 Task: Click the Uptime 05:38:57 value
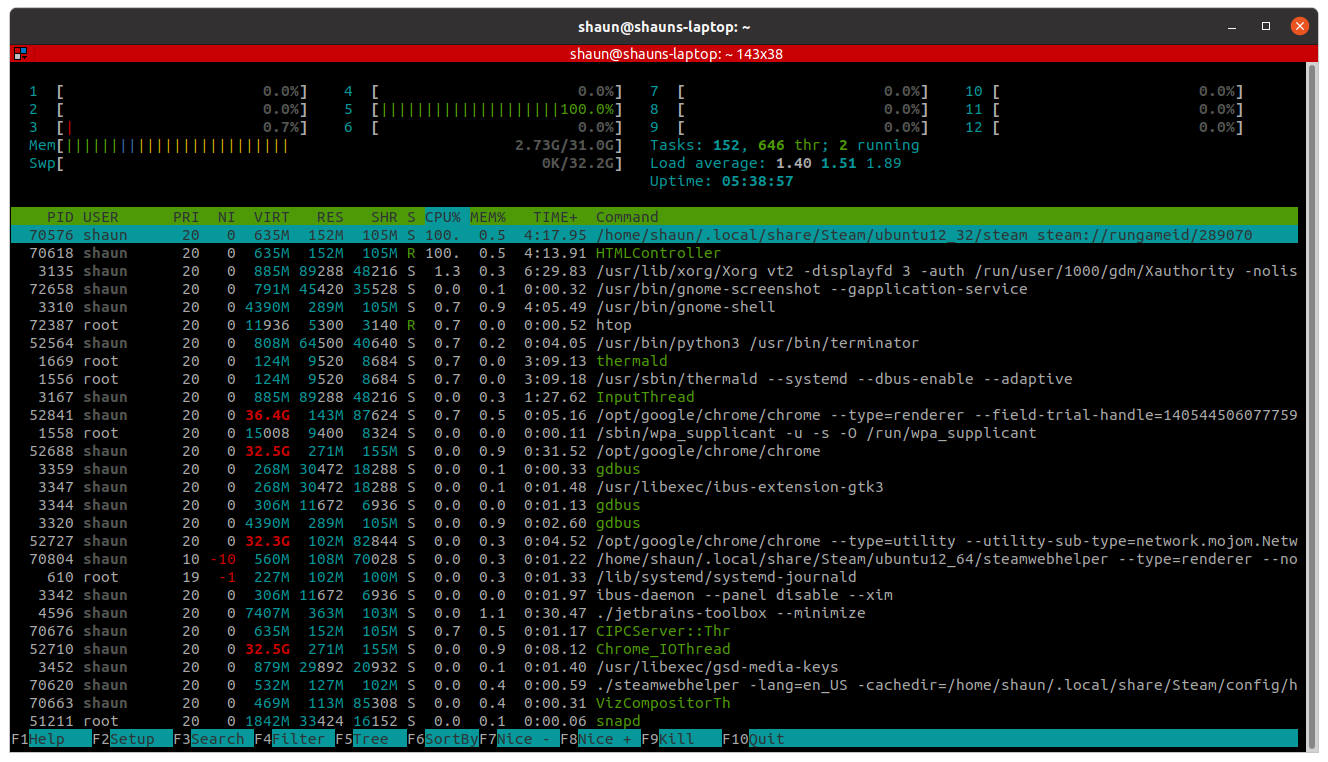(757, 181)
